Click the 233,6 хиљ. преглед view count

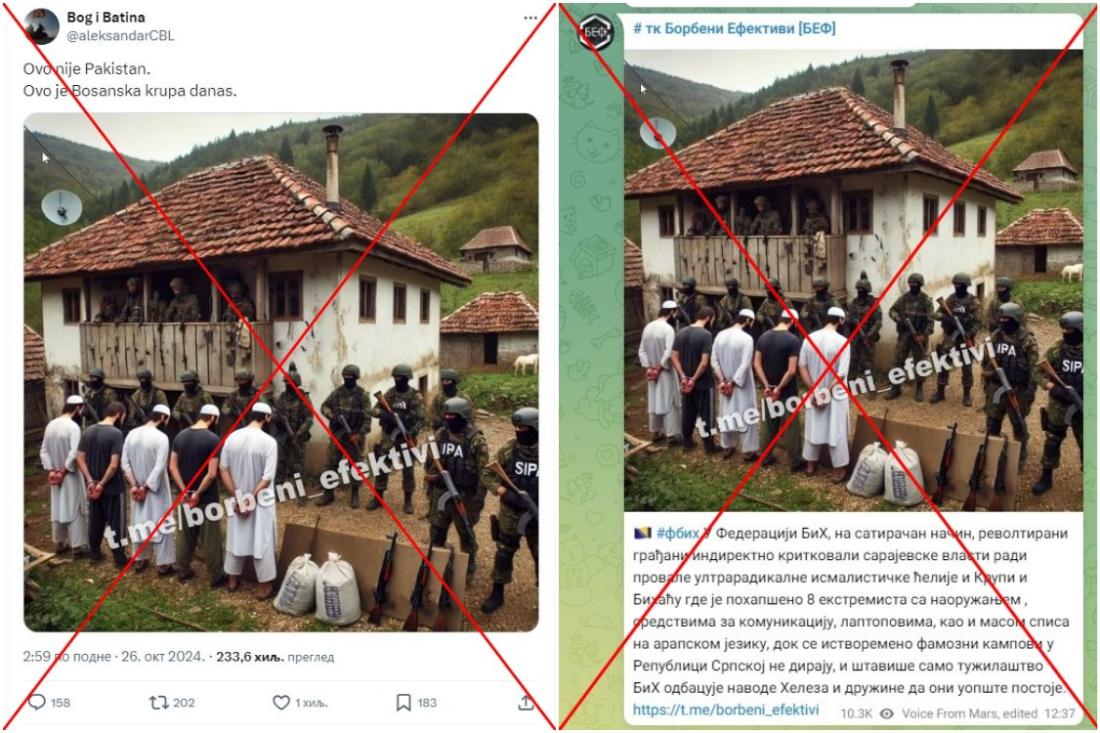(275, 657)
